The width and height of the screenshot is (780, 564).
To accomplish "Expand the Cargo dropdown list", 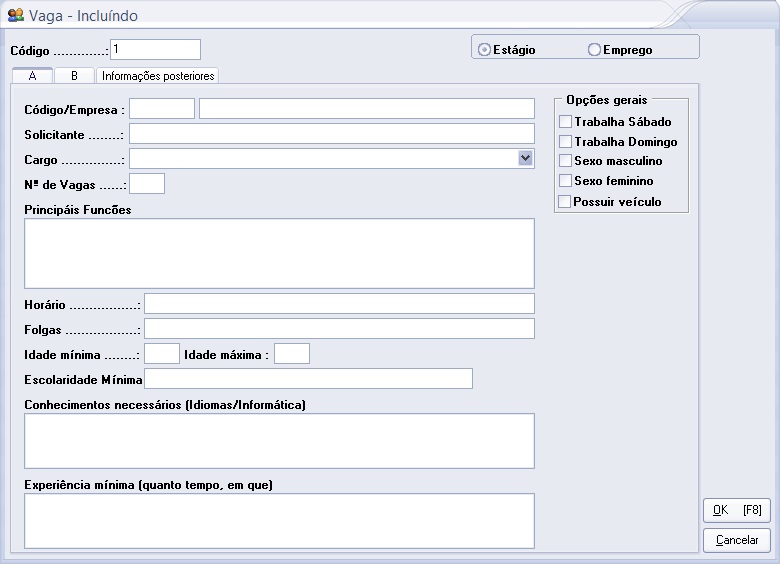I will pos(525,158).
